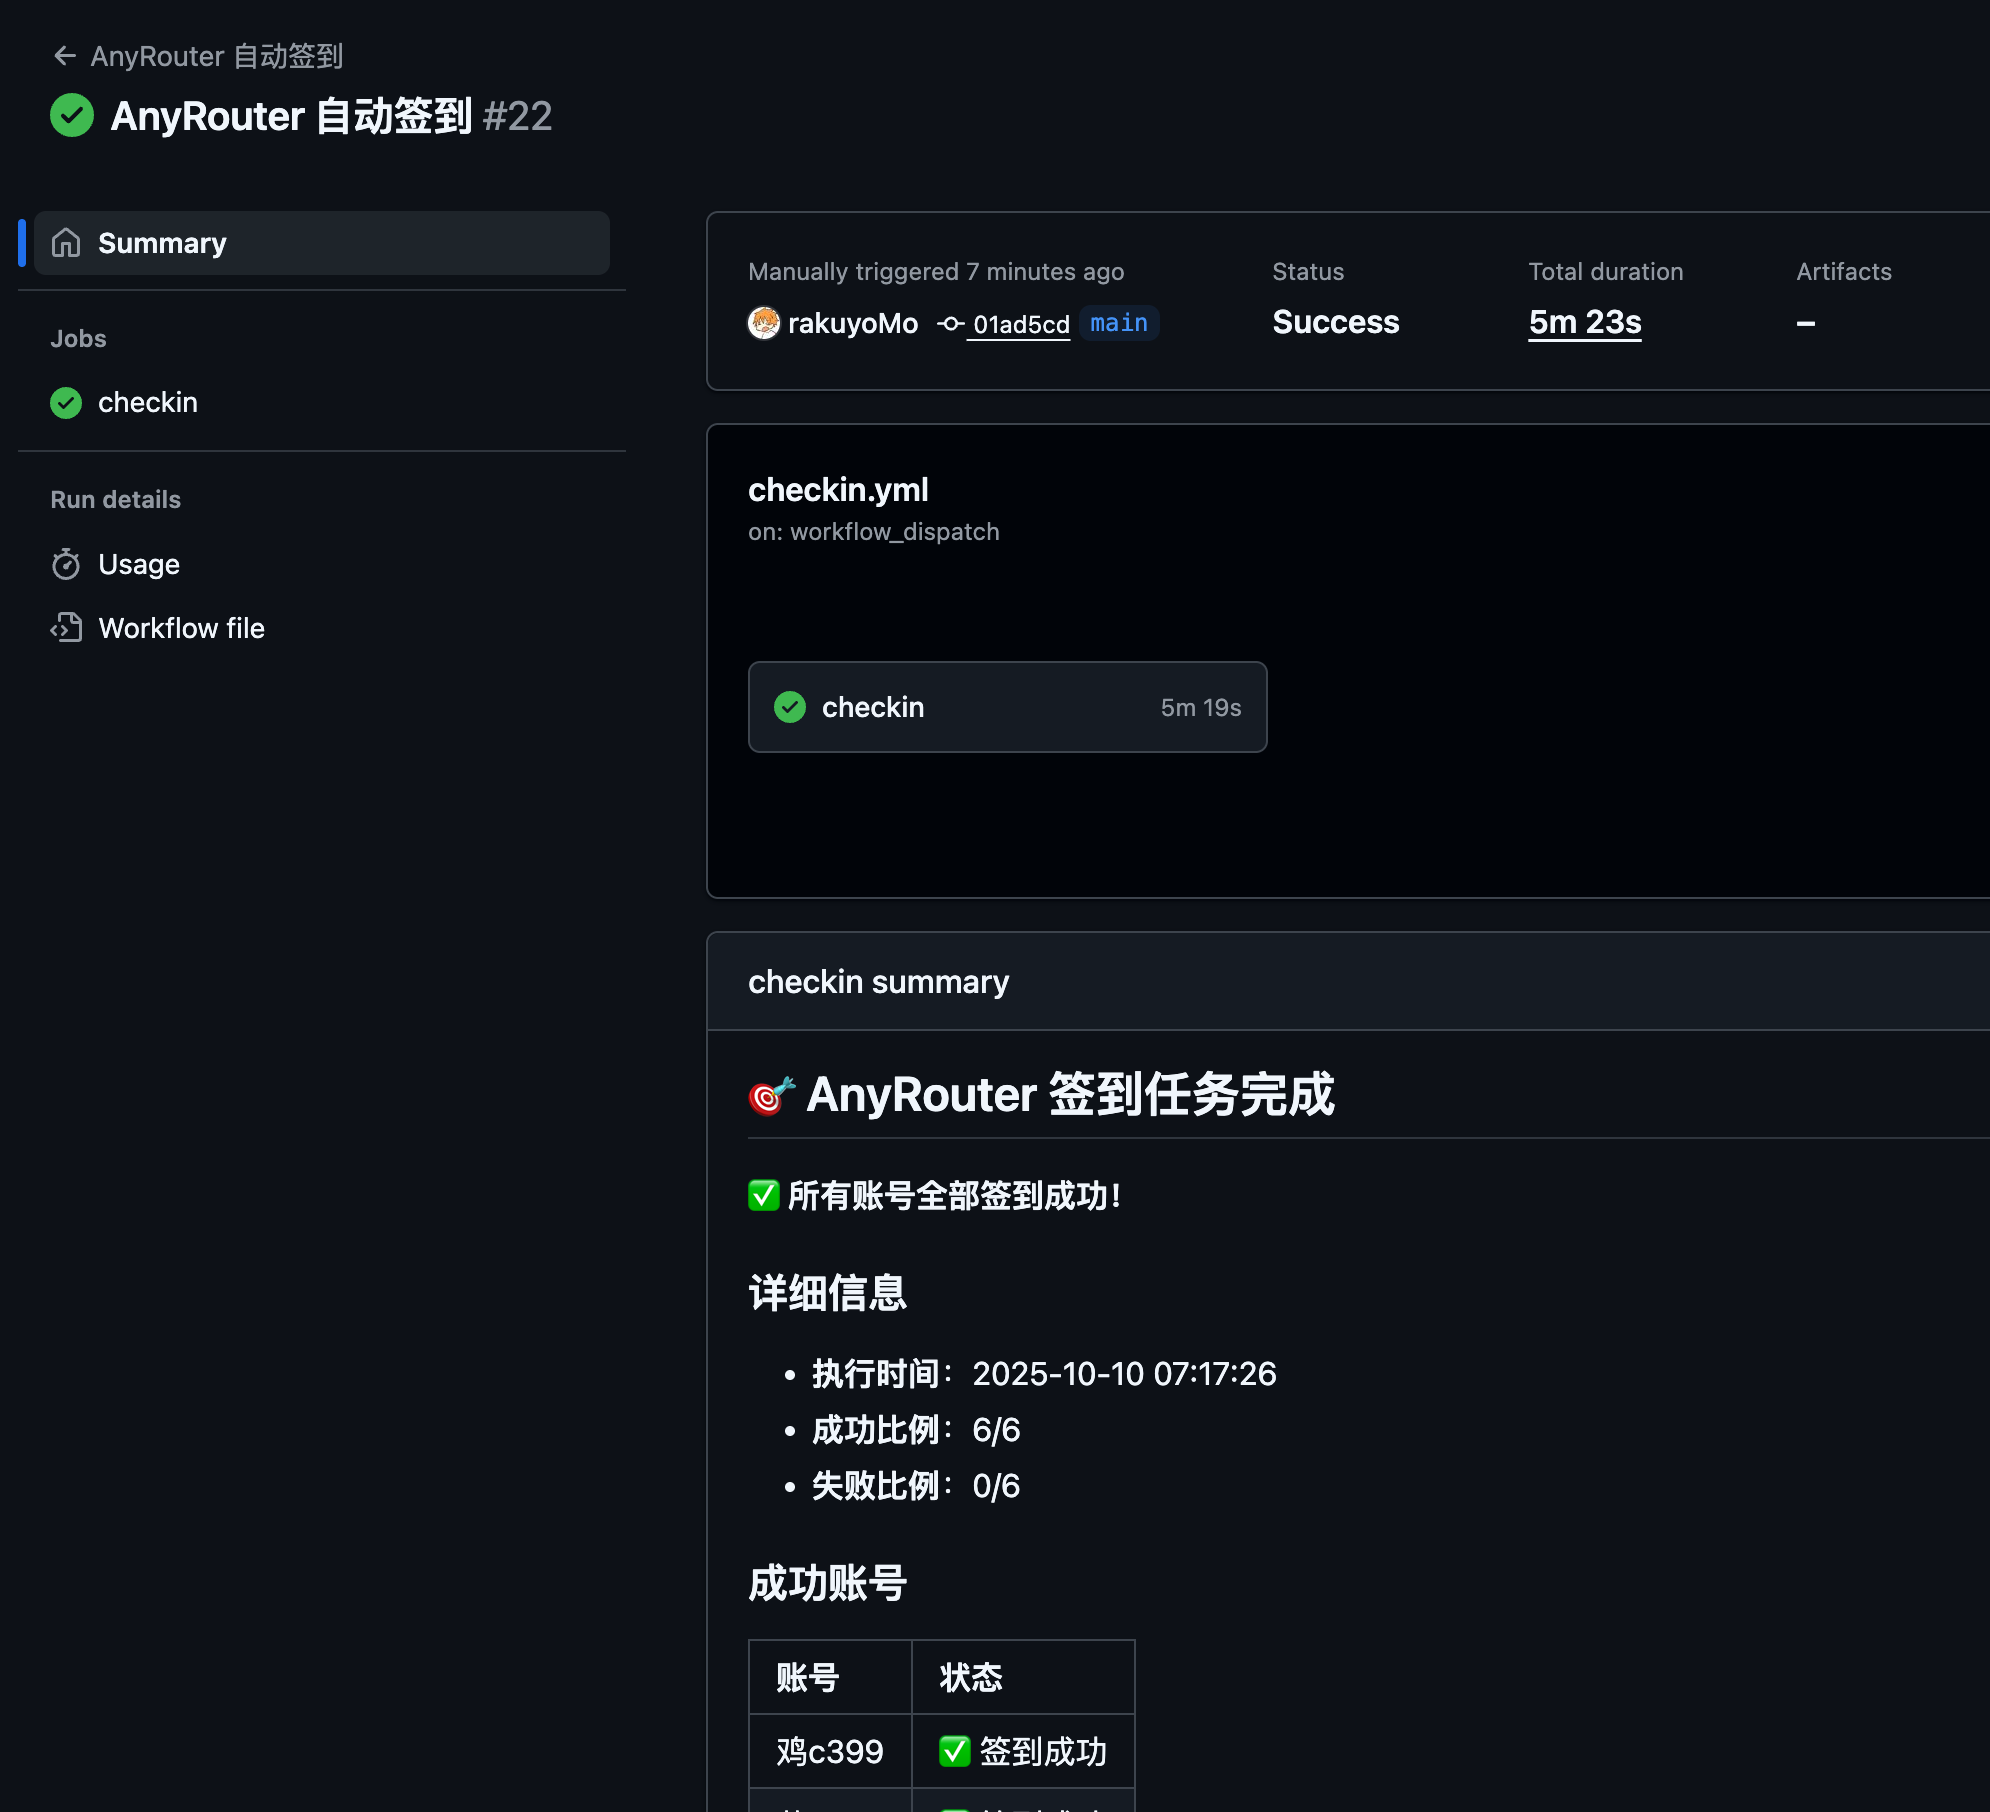The width and height of the screenshot is (1990, 1812).
Task: Click the 签到成功 status for 鸡c399
Action: pos(1043,1752)
